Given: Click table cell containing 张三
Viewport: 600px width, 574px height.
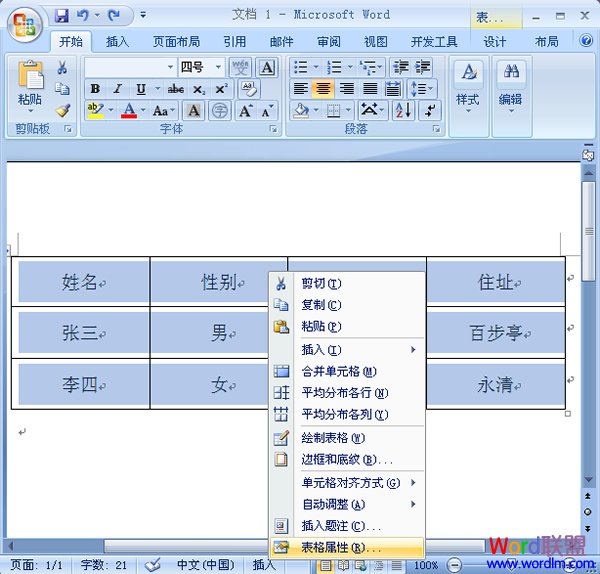Looking at the screenshot, I should tap(81, 333).
